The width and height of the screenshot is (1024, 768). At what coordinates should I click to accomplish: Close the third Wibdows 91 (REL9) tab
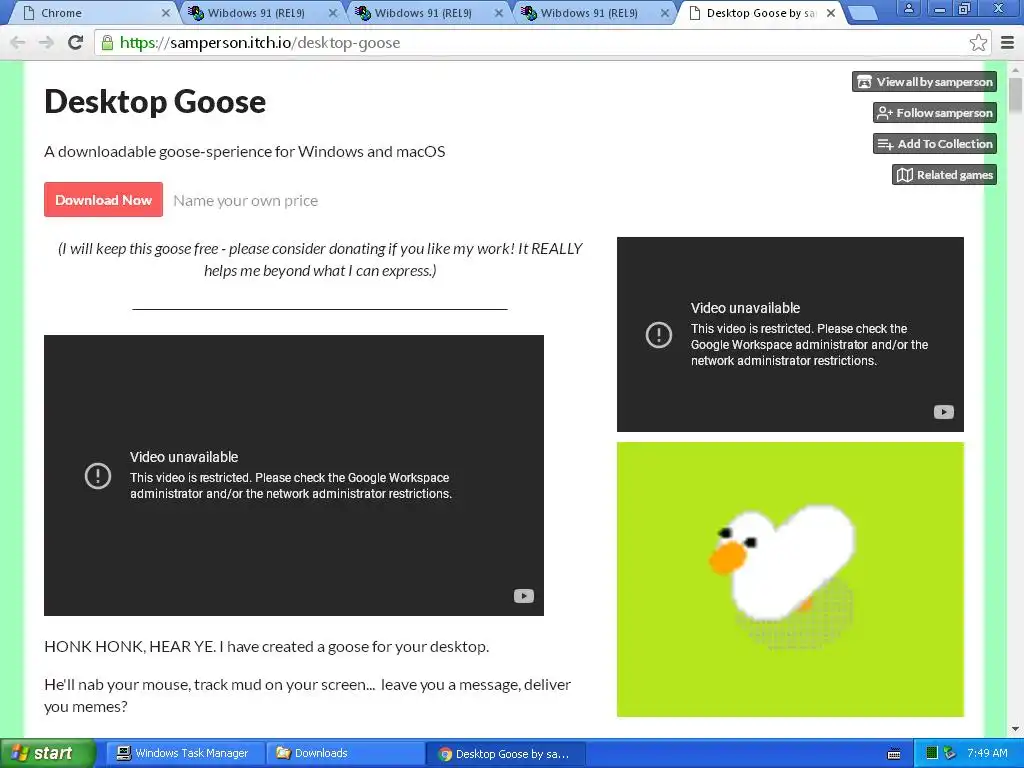665,13
